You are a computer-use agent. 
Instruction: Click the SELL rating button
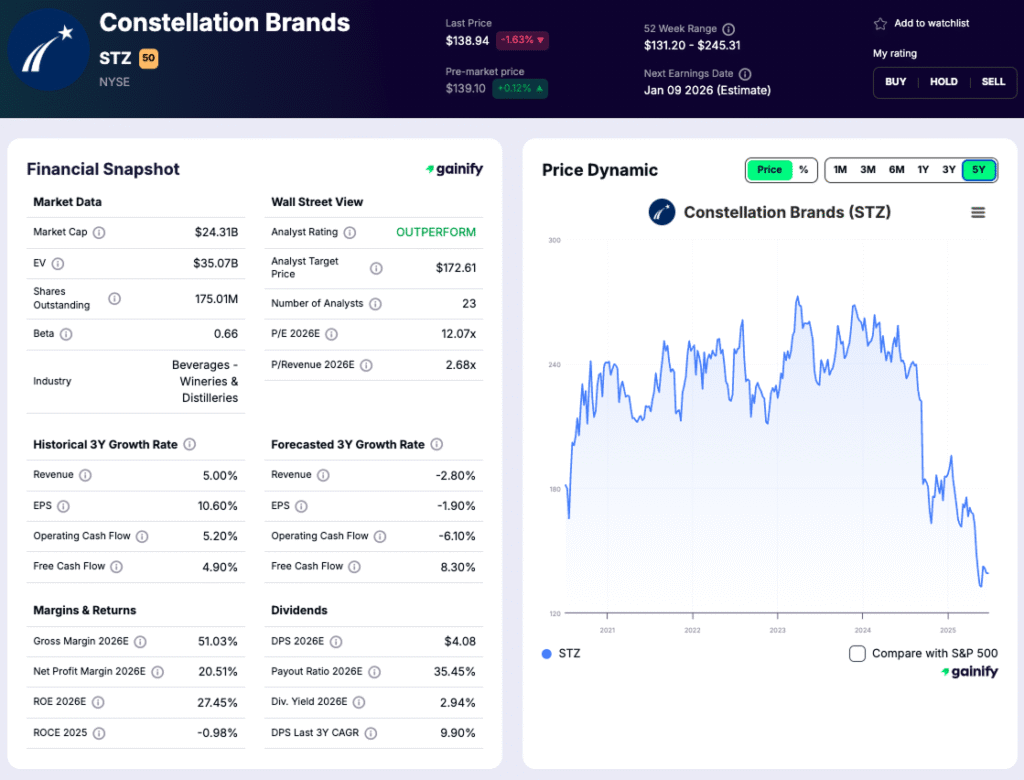(993, 82)
